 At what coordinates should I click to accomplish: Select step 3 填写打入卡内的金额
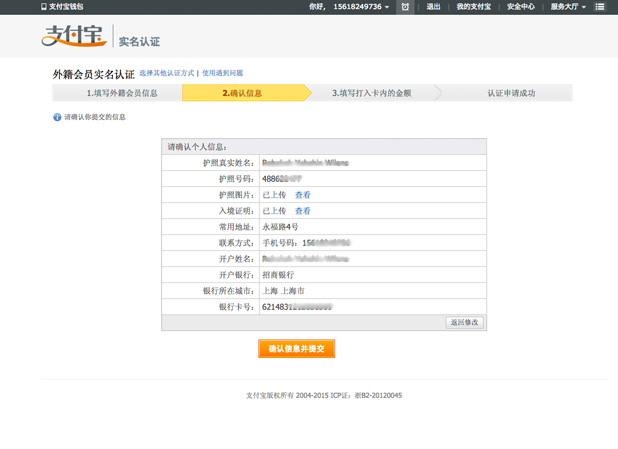(x=371, y=93)
